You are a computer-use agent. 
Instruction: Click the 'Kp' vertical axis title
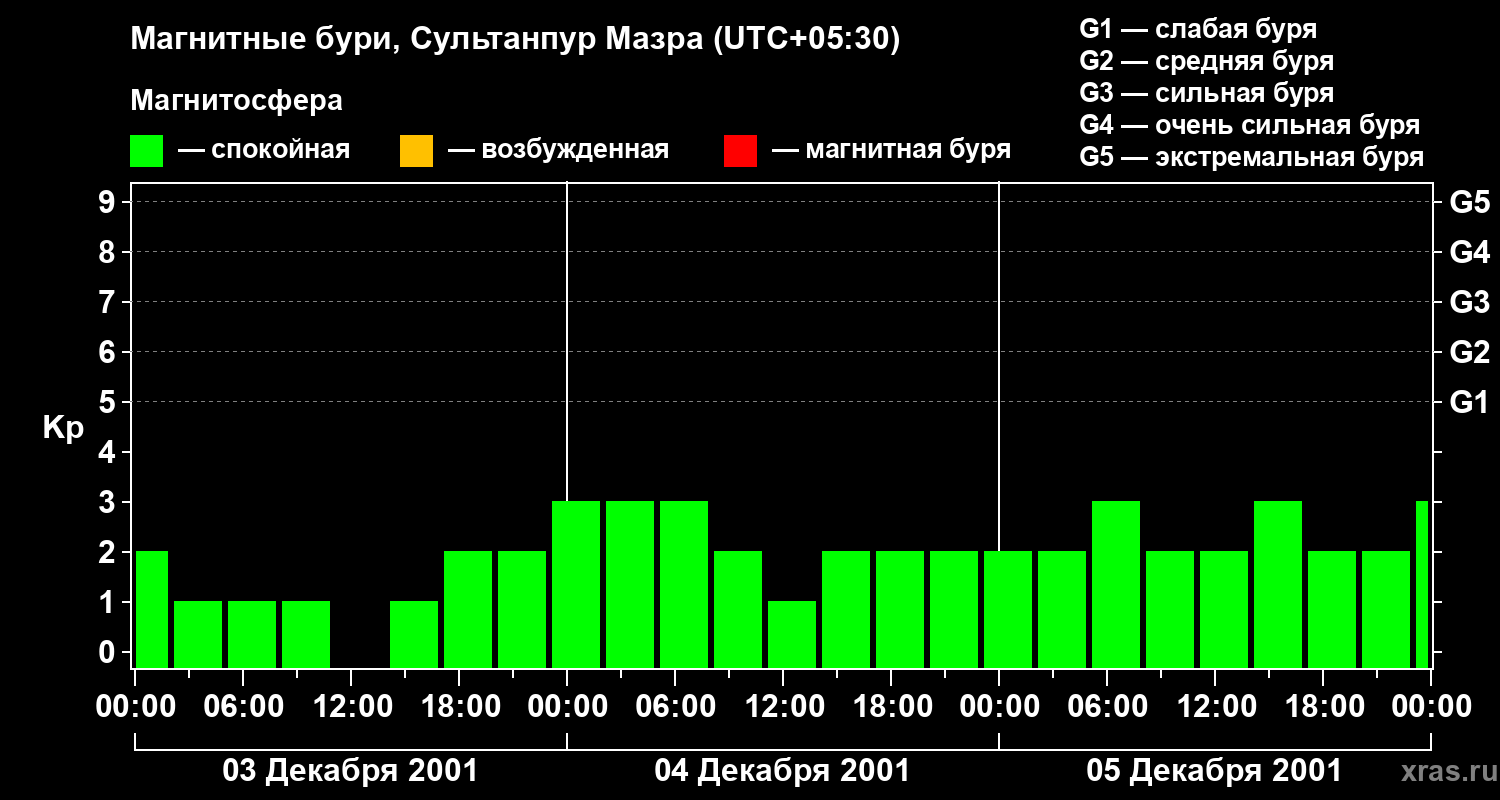point(63,427)
